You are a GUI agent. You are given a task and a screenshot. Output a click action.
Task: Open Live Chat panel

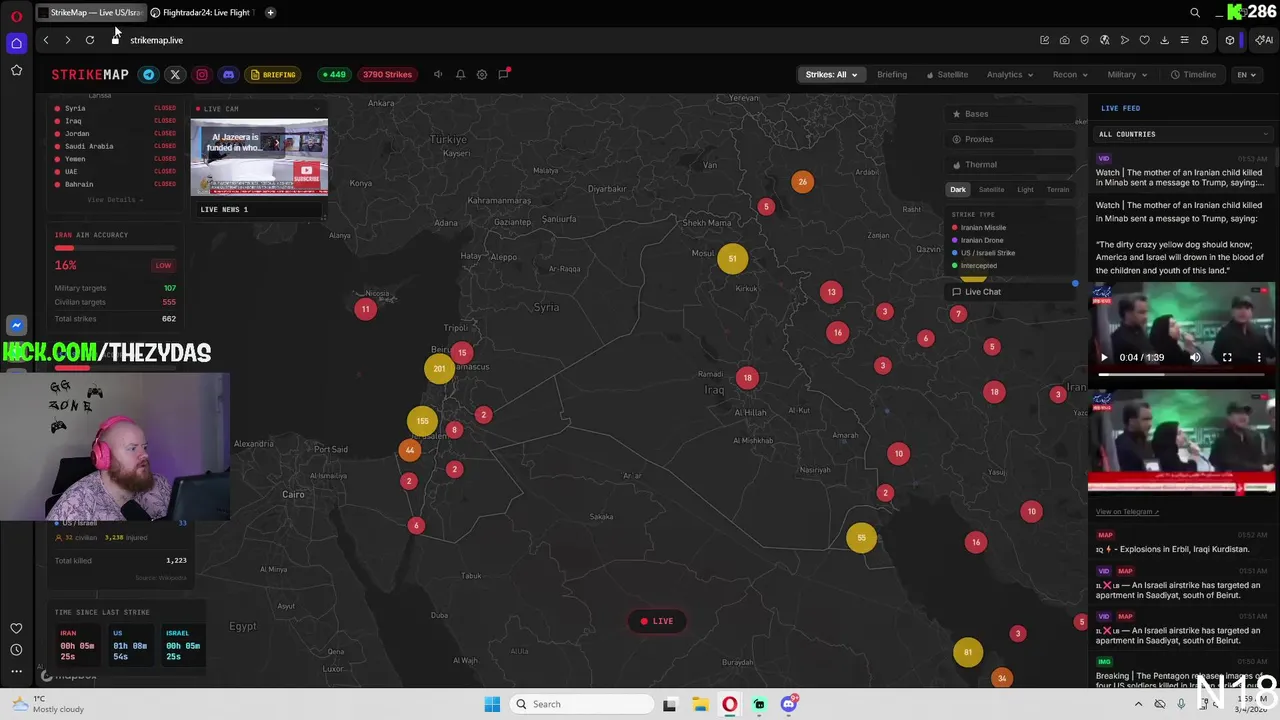[x=1010, y=292]
